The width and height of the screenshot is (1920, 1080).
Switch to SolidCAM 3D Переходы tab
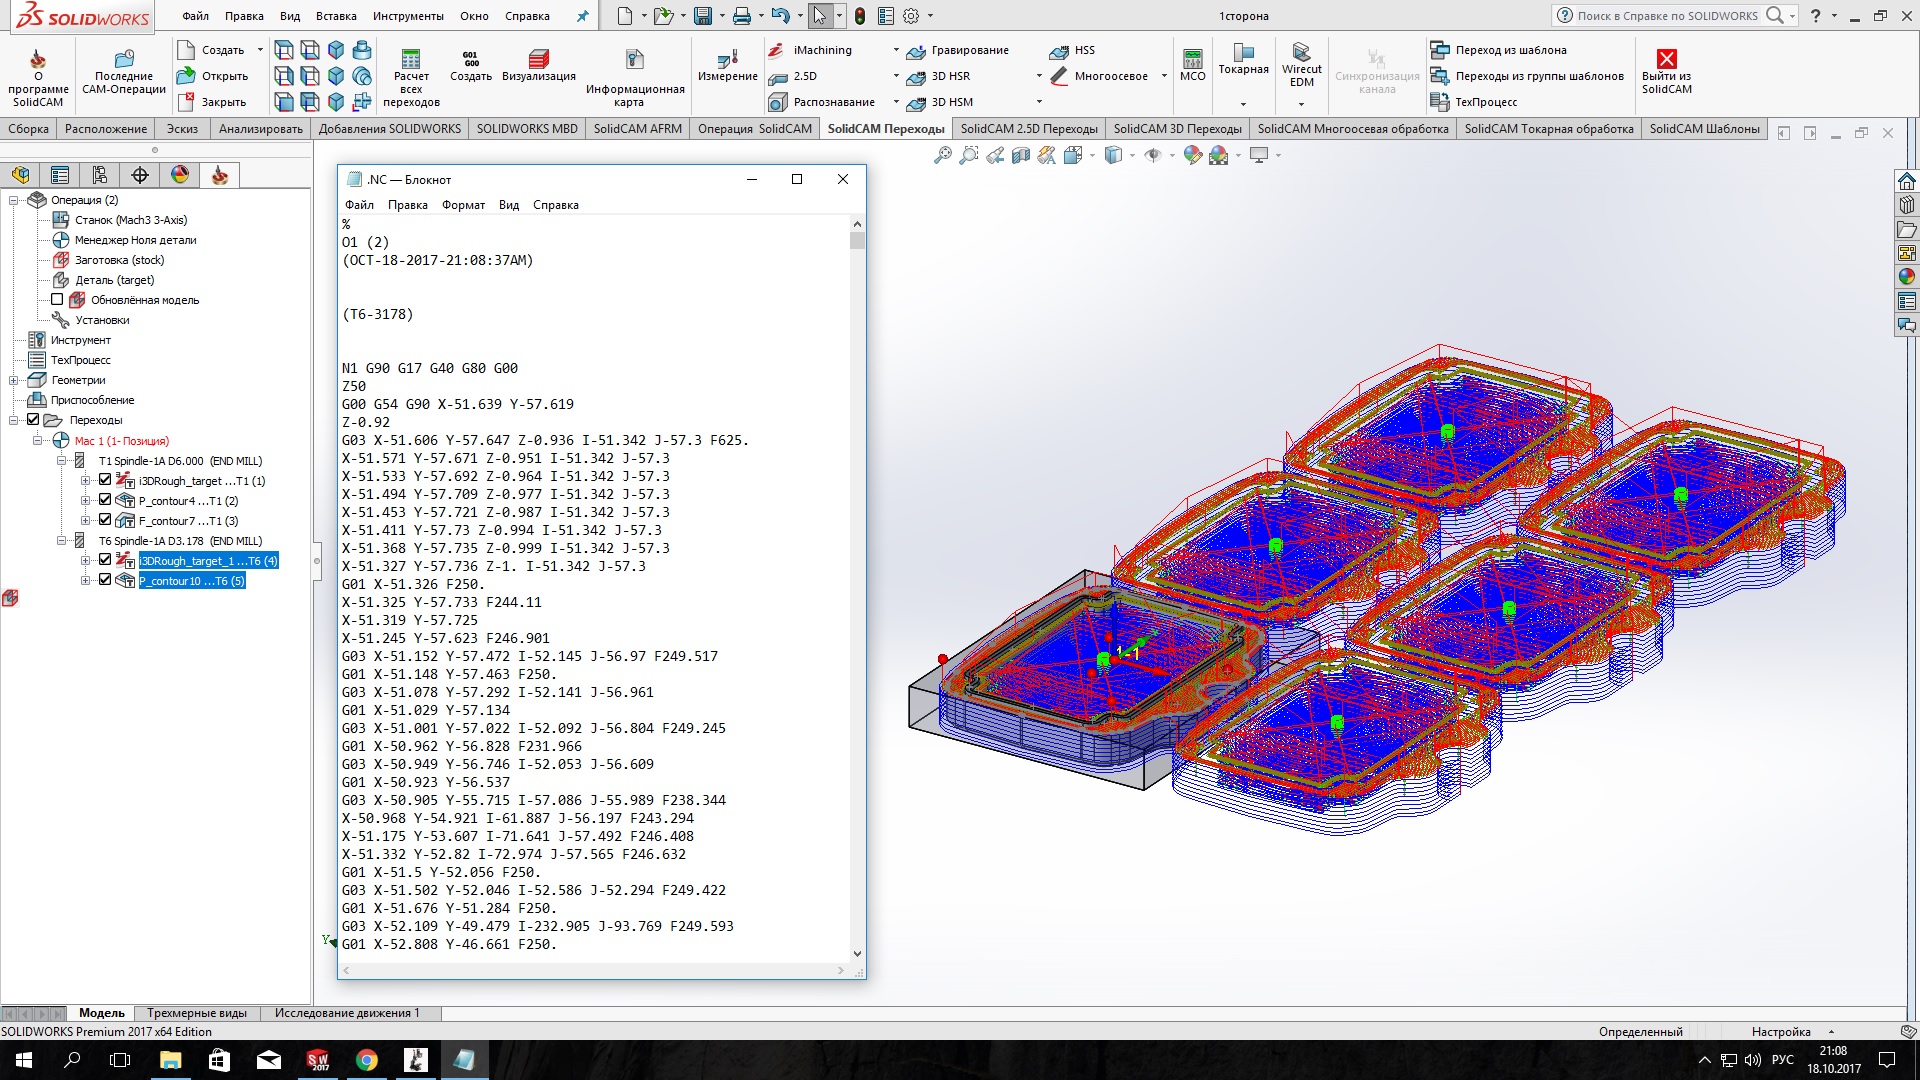(1177, 128)
